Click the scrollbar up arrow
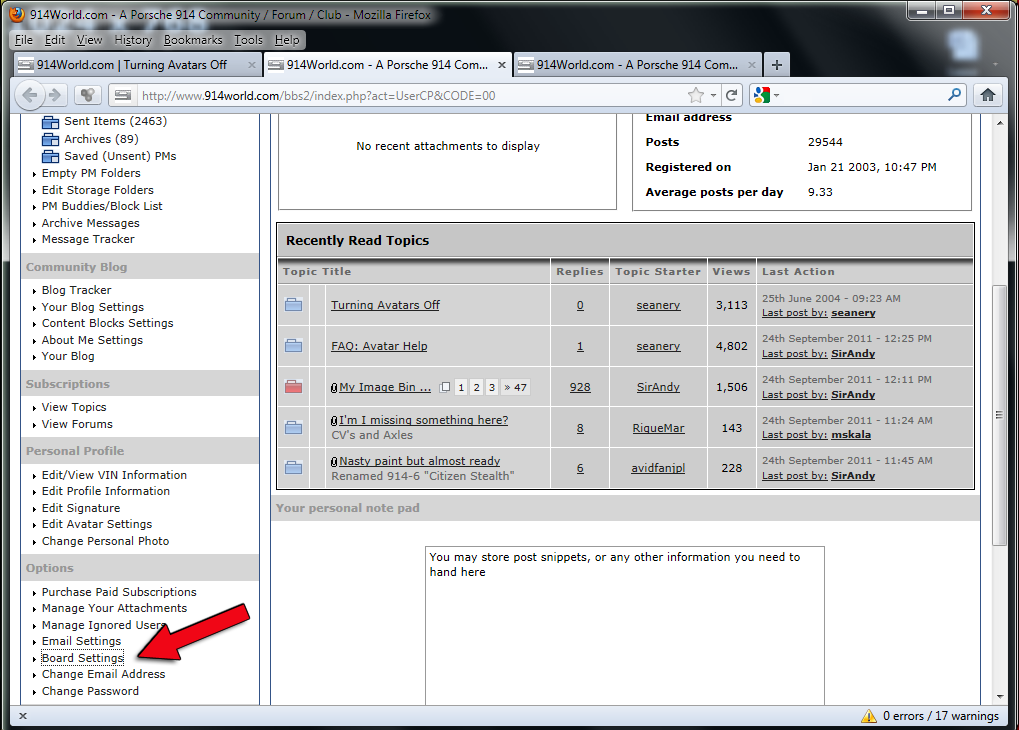 (x=1000, y=122)
